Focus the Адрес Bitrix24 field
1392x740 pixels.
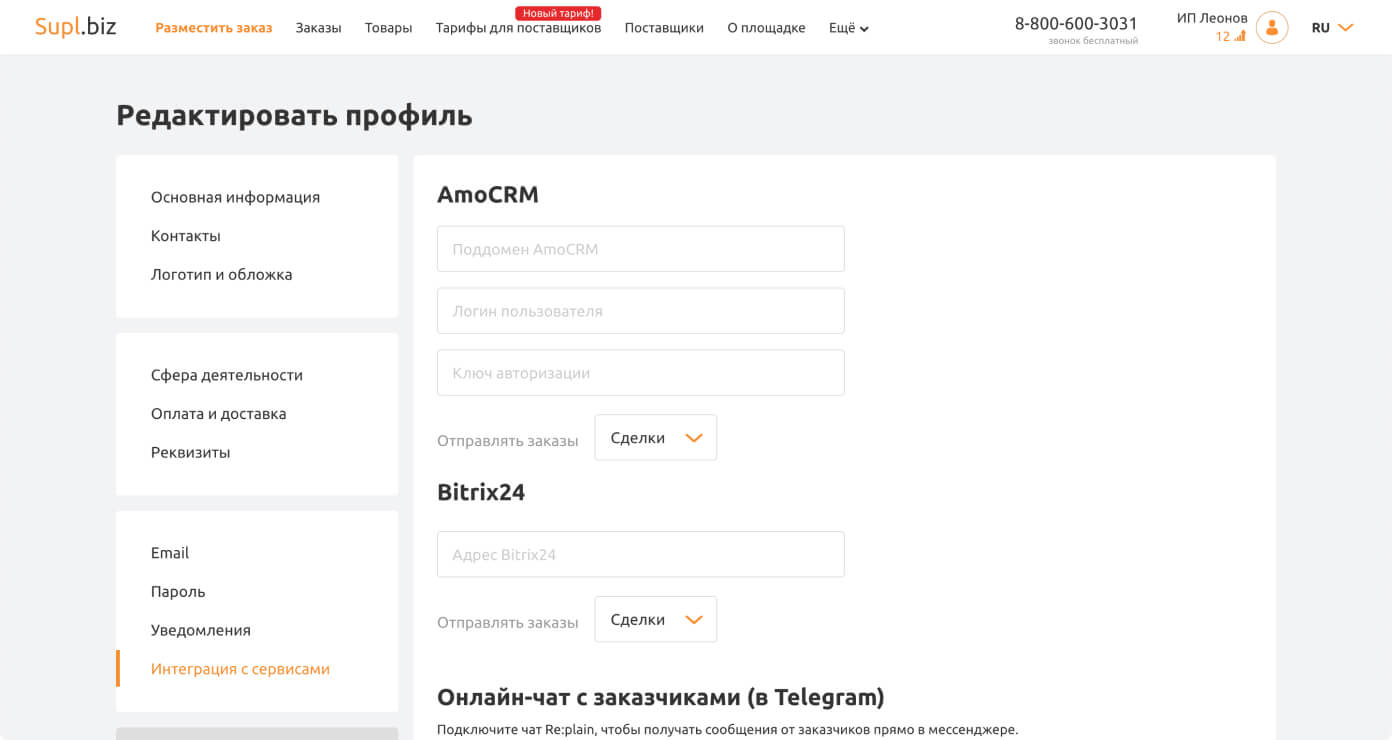click(x=641, y=554)
